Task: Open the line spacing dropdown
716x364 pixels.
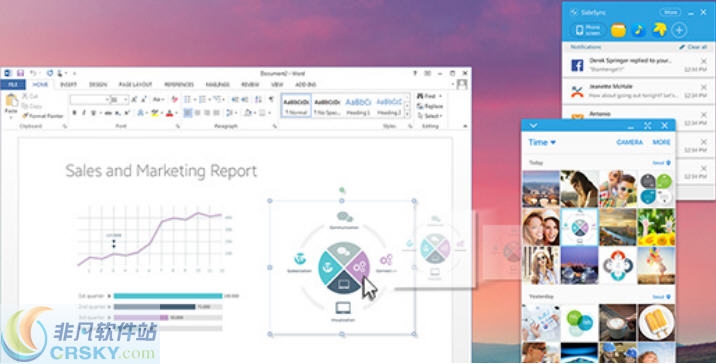Action: tap(231, 112)
